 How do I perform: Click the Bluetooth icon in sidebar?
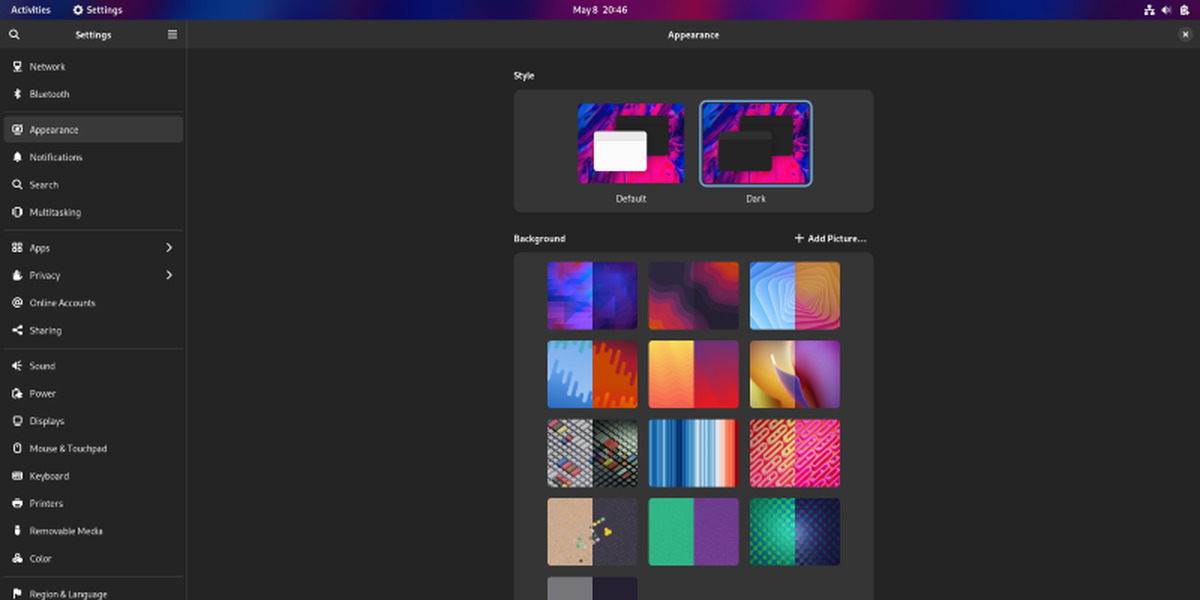tap(17, 94)
